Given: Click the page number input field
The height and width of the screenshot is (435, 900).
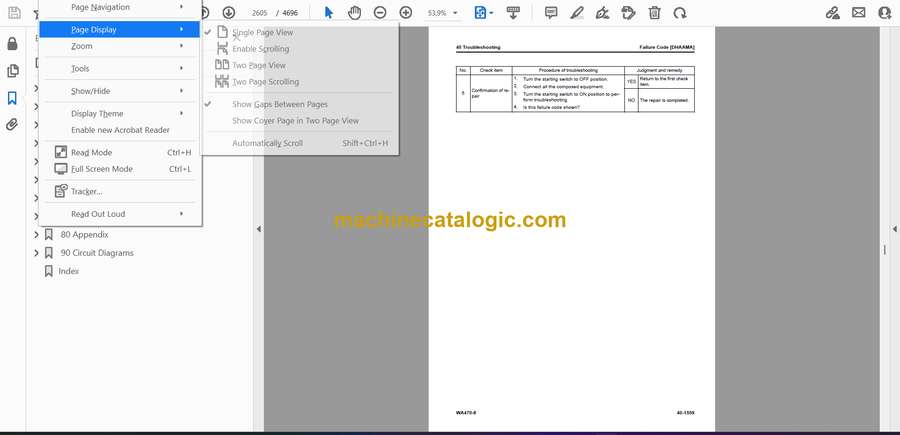Looking at the screenshot, I should [259, 13].
